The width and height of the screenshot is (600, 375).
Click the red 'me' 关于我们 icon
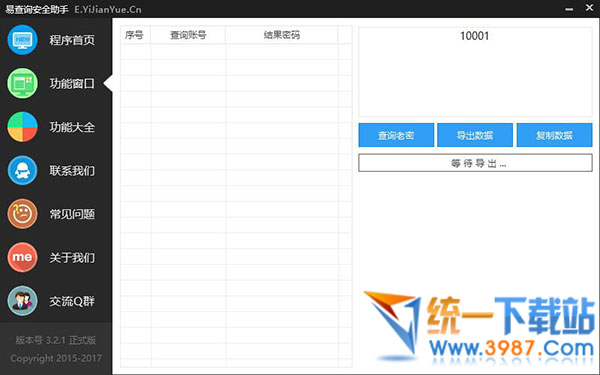(x=22, y=257)
